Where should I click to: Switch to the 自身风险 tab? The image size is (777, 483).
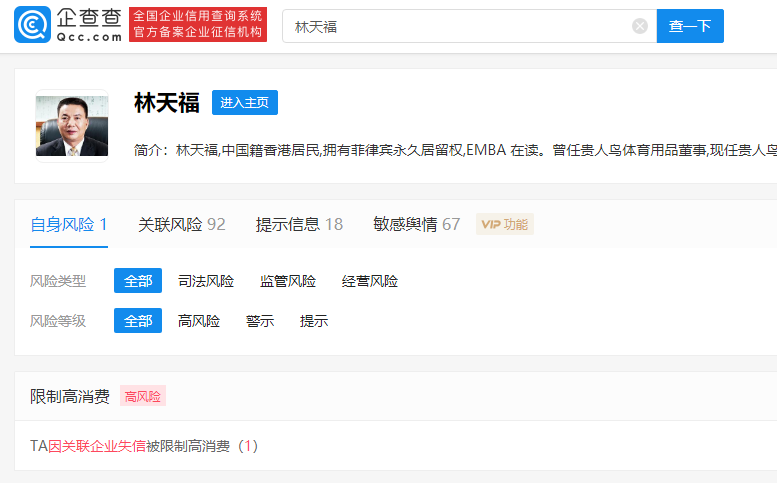68,224
